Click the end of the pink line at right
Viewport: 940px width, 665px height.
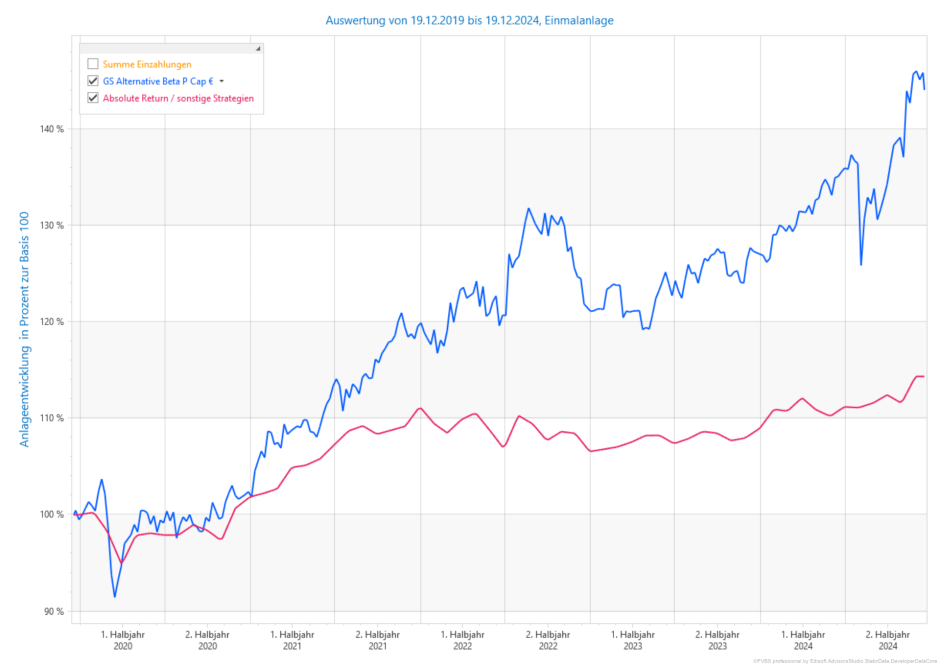(x=923, y=376)
